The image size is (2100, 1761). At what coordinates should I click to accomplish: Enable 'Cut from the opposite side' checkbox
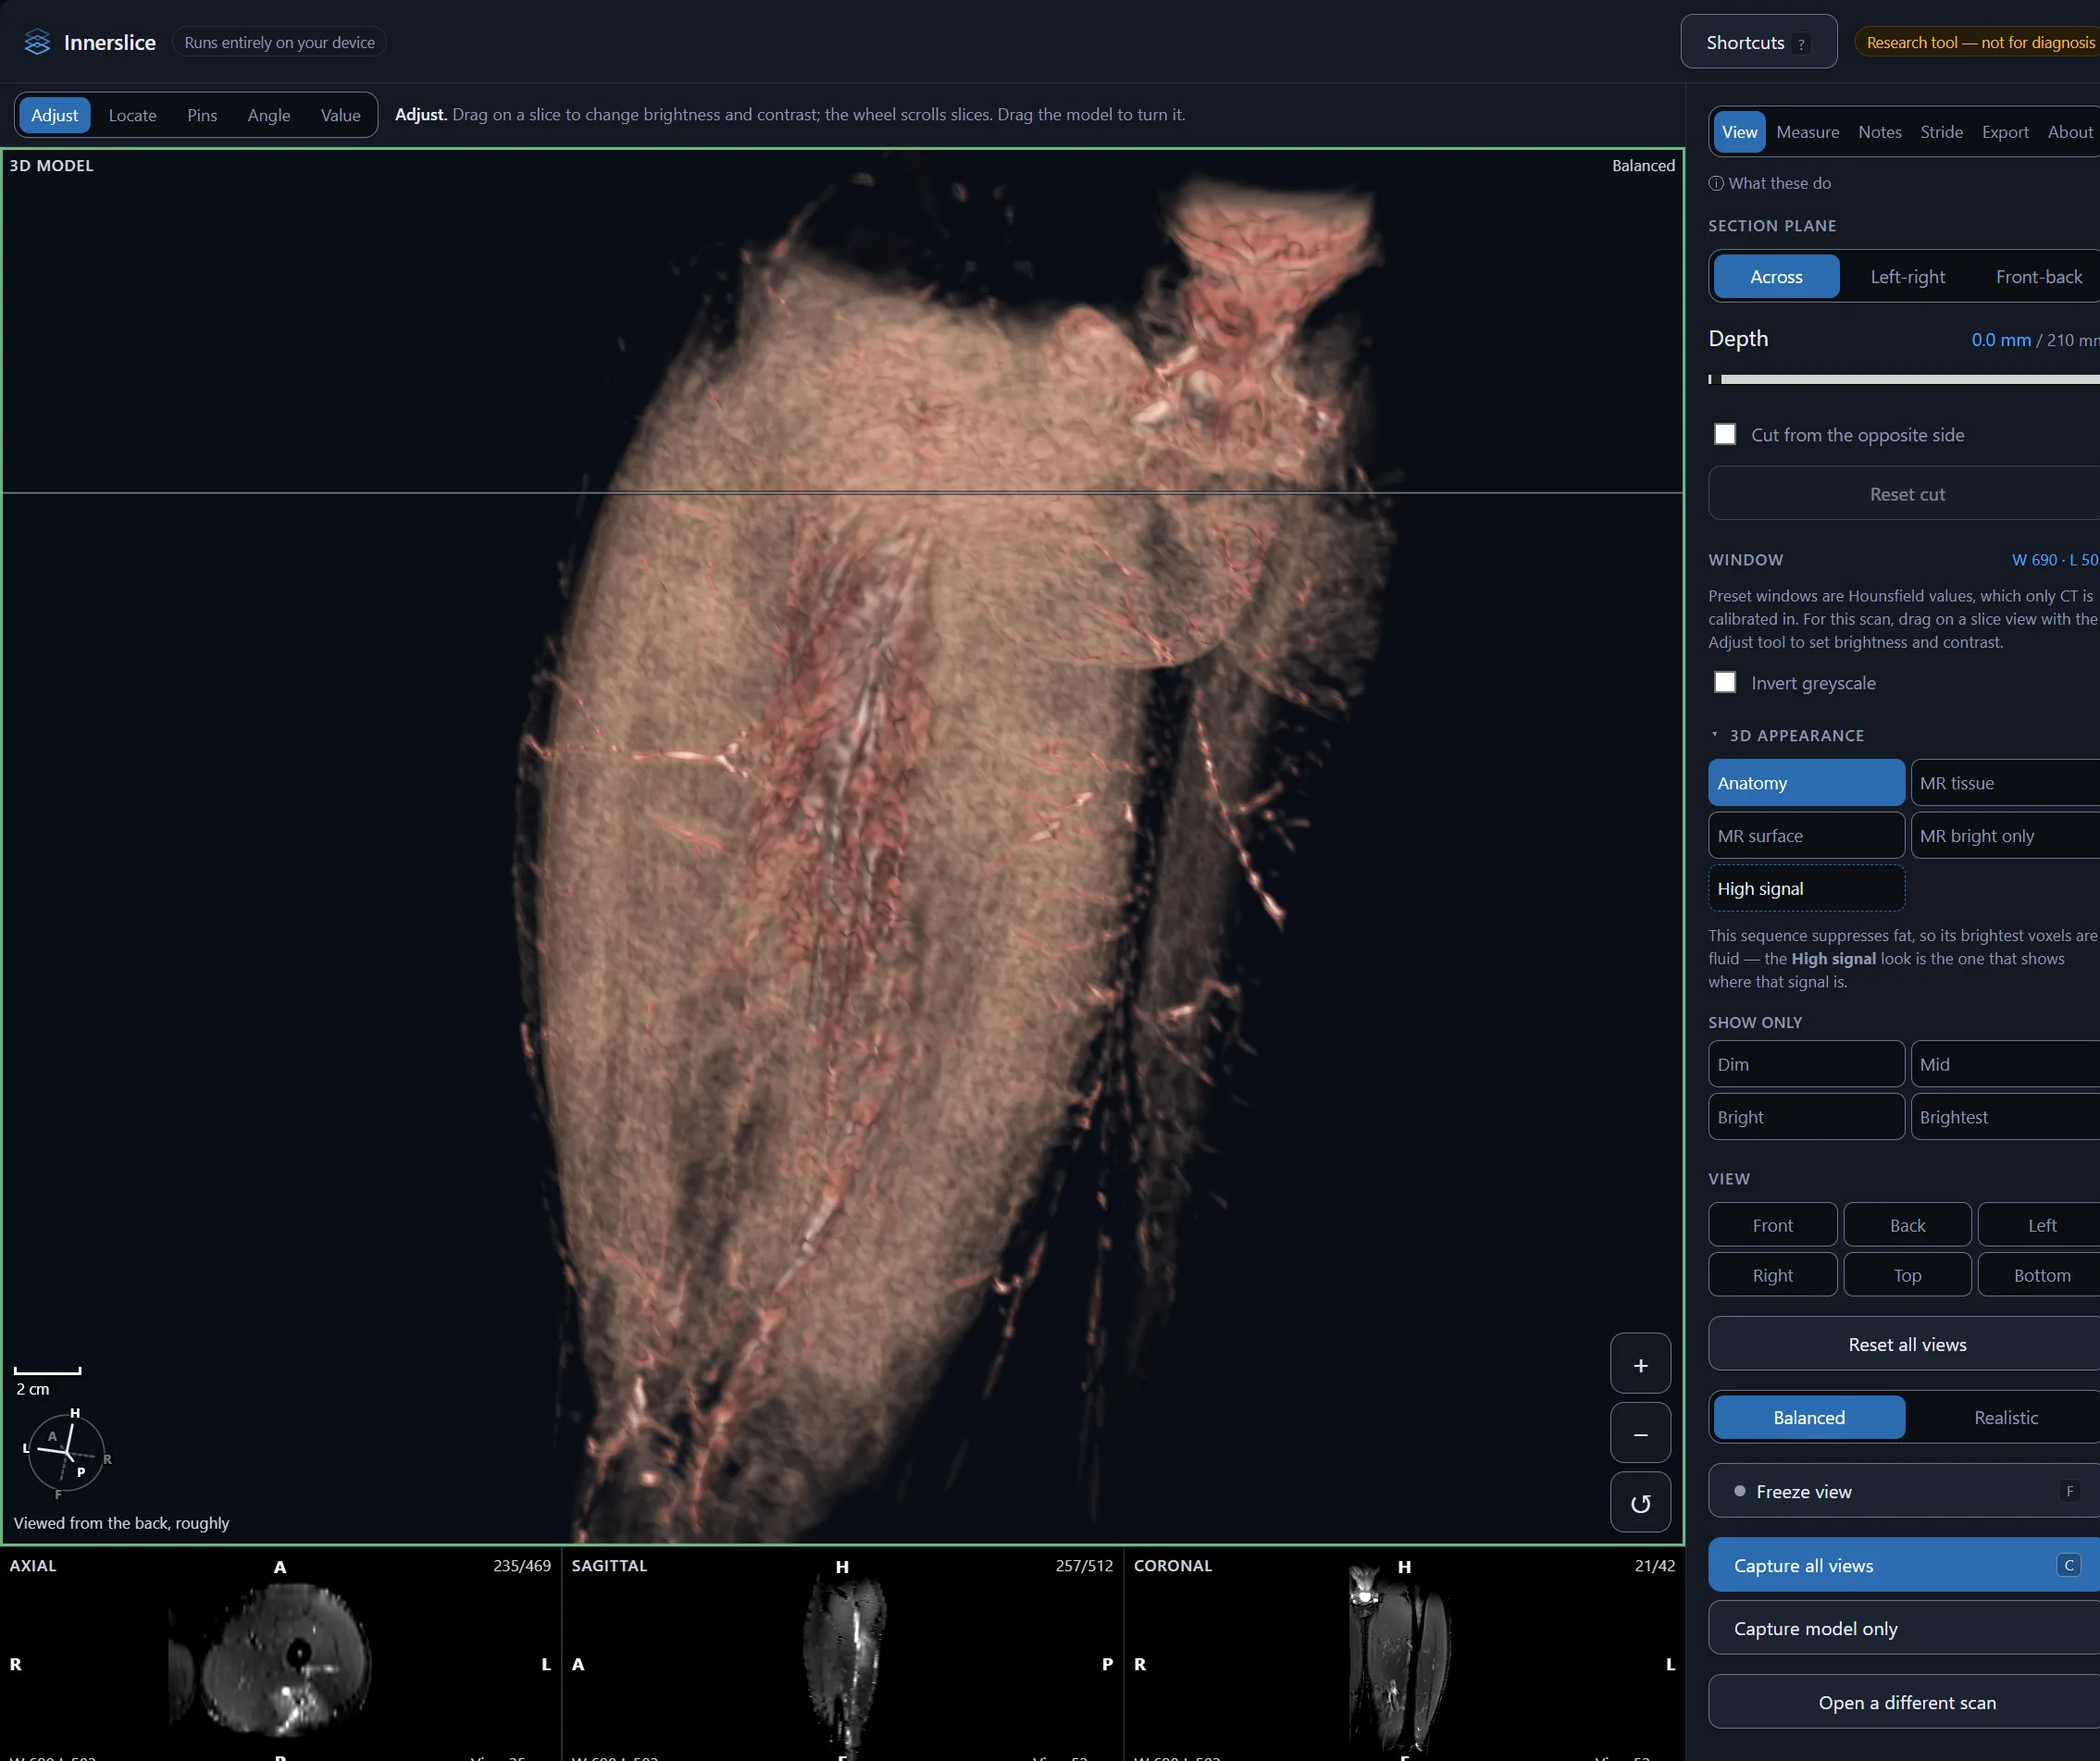[1725, 434]
